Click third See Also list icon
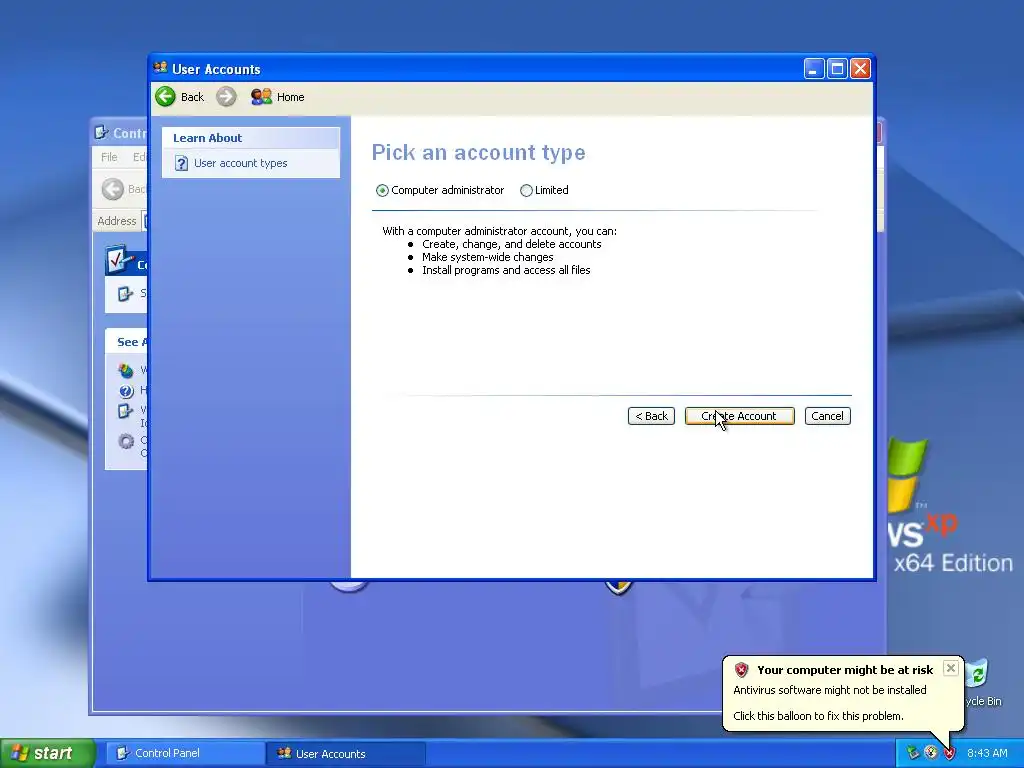Screen dimensions: 1024x768 pos(125,411)
